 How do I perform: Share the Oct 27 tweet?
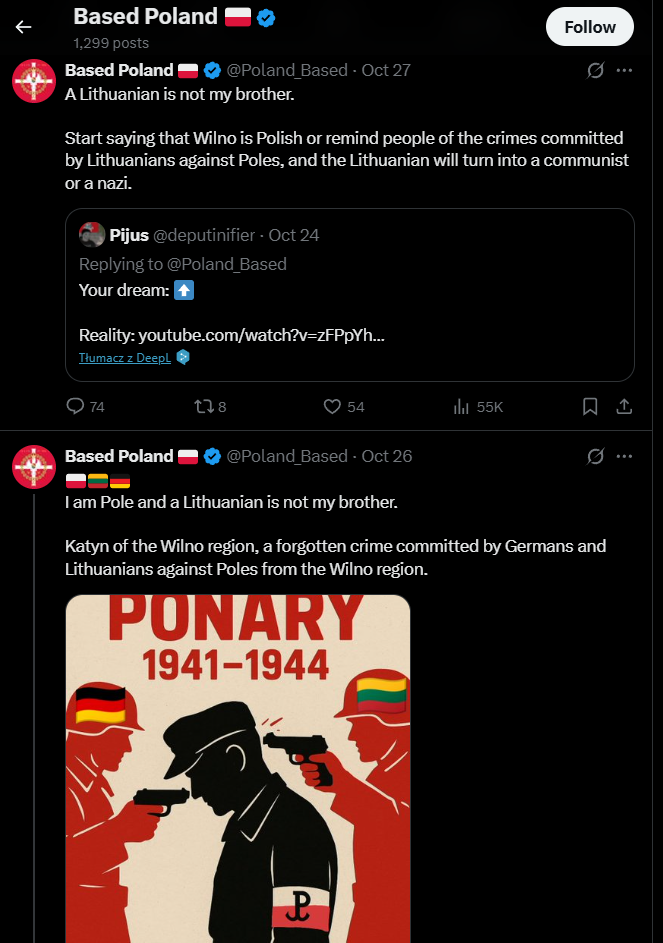pyautogui.click(x=623, y=407)
